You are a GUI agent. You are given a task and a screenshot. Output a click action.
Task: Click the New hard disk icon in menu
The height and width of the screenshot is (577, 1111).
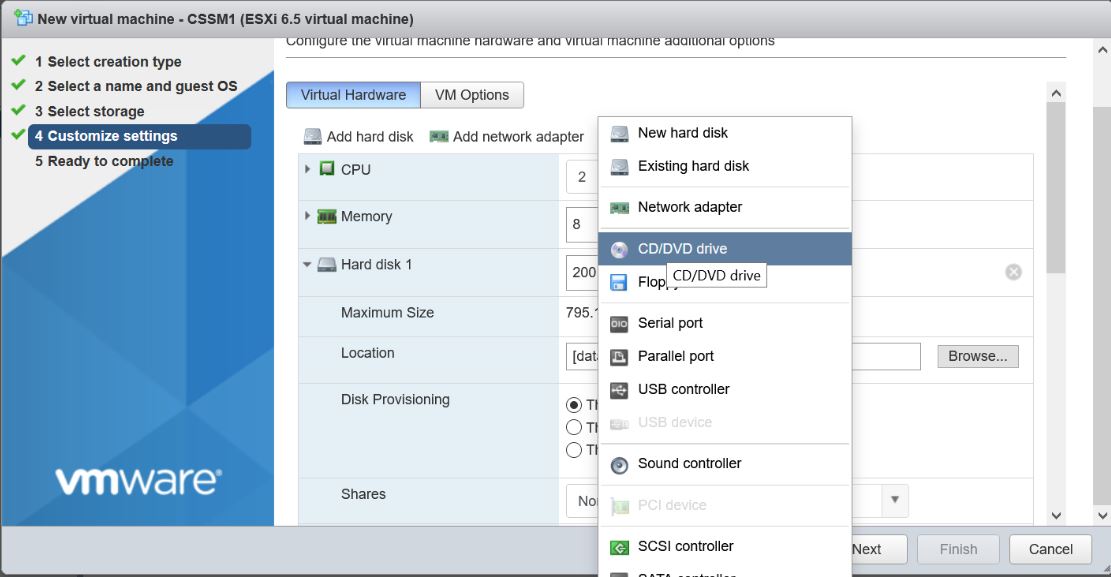(x=619, y=133)
